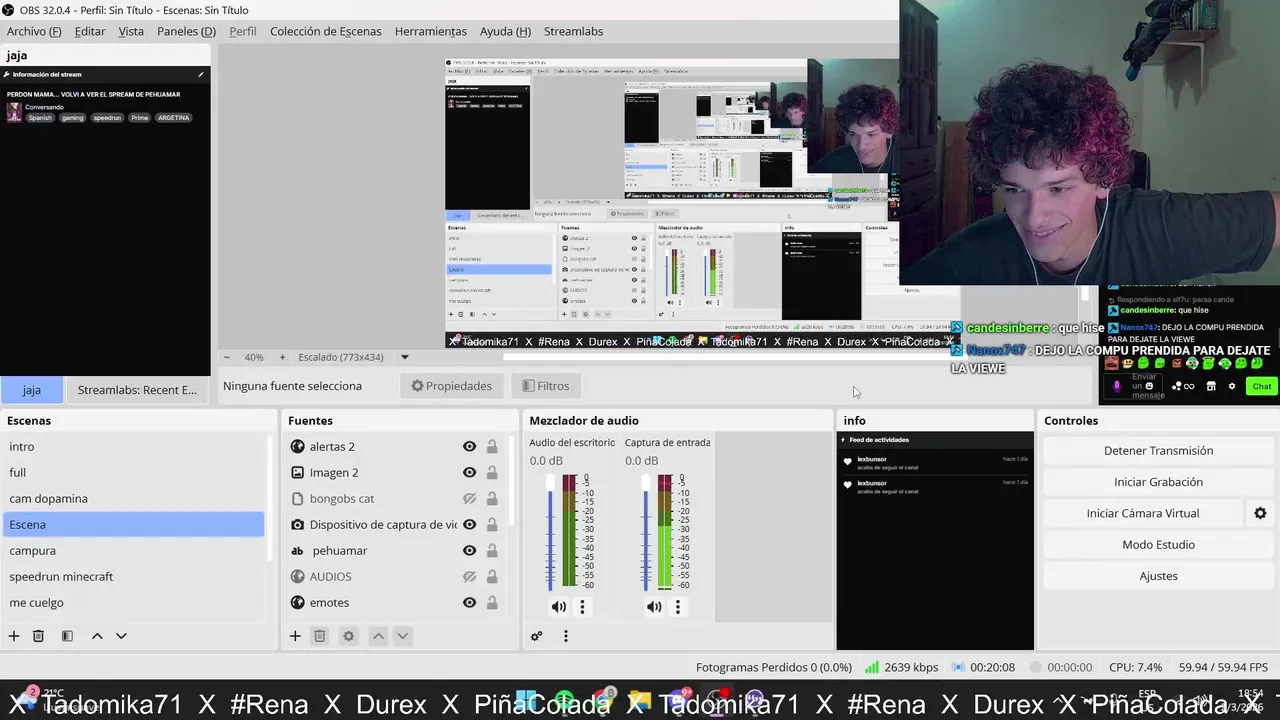Viewport: 1280px width, 720px height.
Task: Open scene filters icon in Escenas toolbar
Action: (67, 636)
